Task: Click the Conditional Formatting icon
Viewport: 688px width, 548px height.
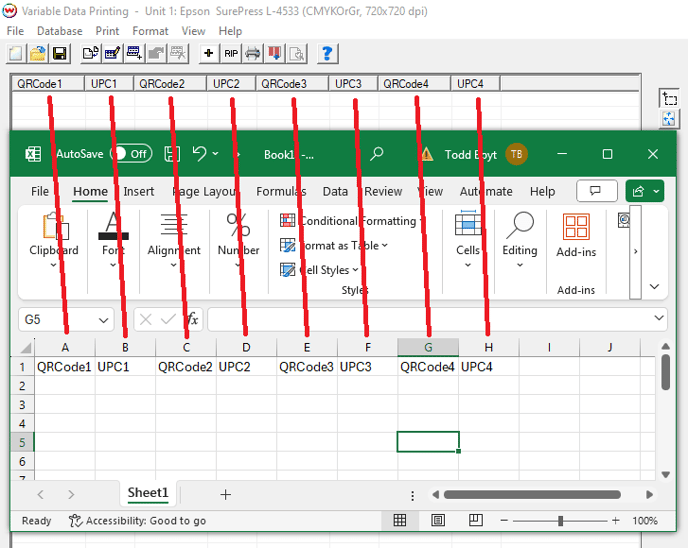Action: (287, 220)
